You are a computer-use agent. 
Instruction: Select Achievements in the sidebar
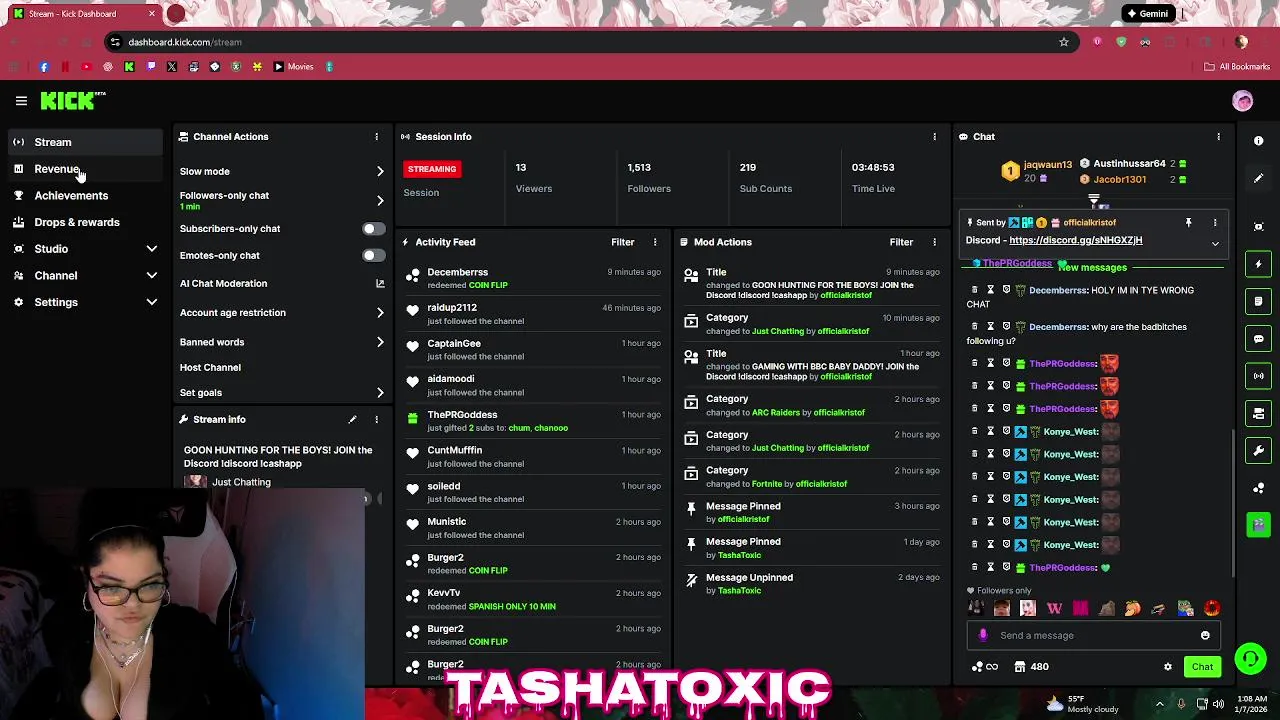click(x=84, y=196)
